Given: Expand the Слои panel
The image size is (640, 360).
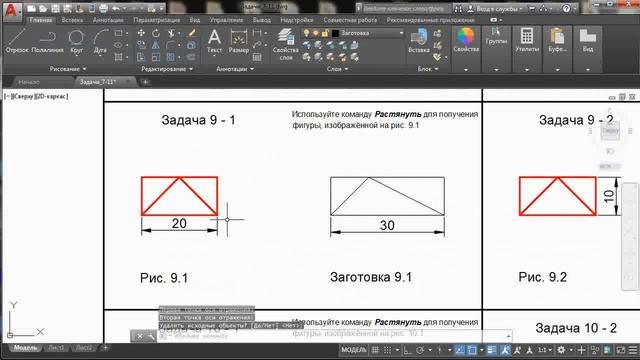Looking at the screenshot, I should pyautogui.click(x=338, y=69).
